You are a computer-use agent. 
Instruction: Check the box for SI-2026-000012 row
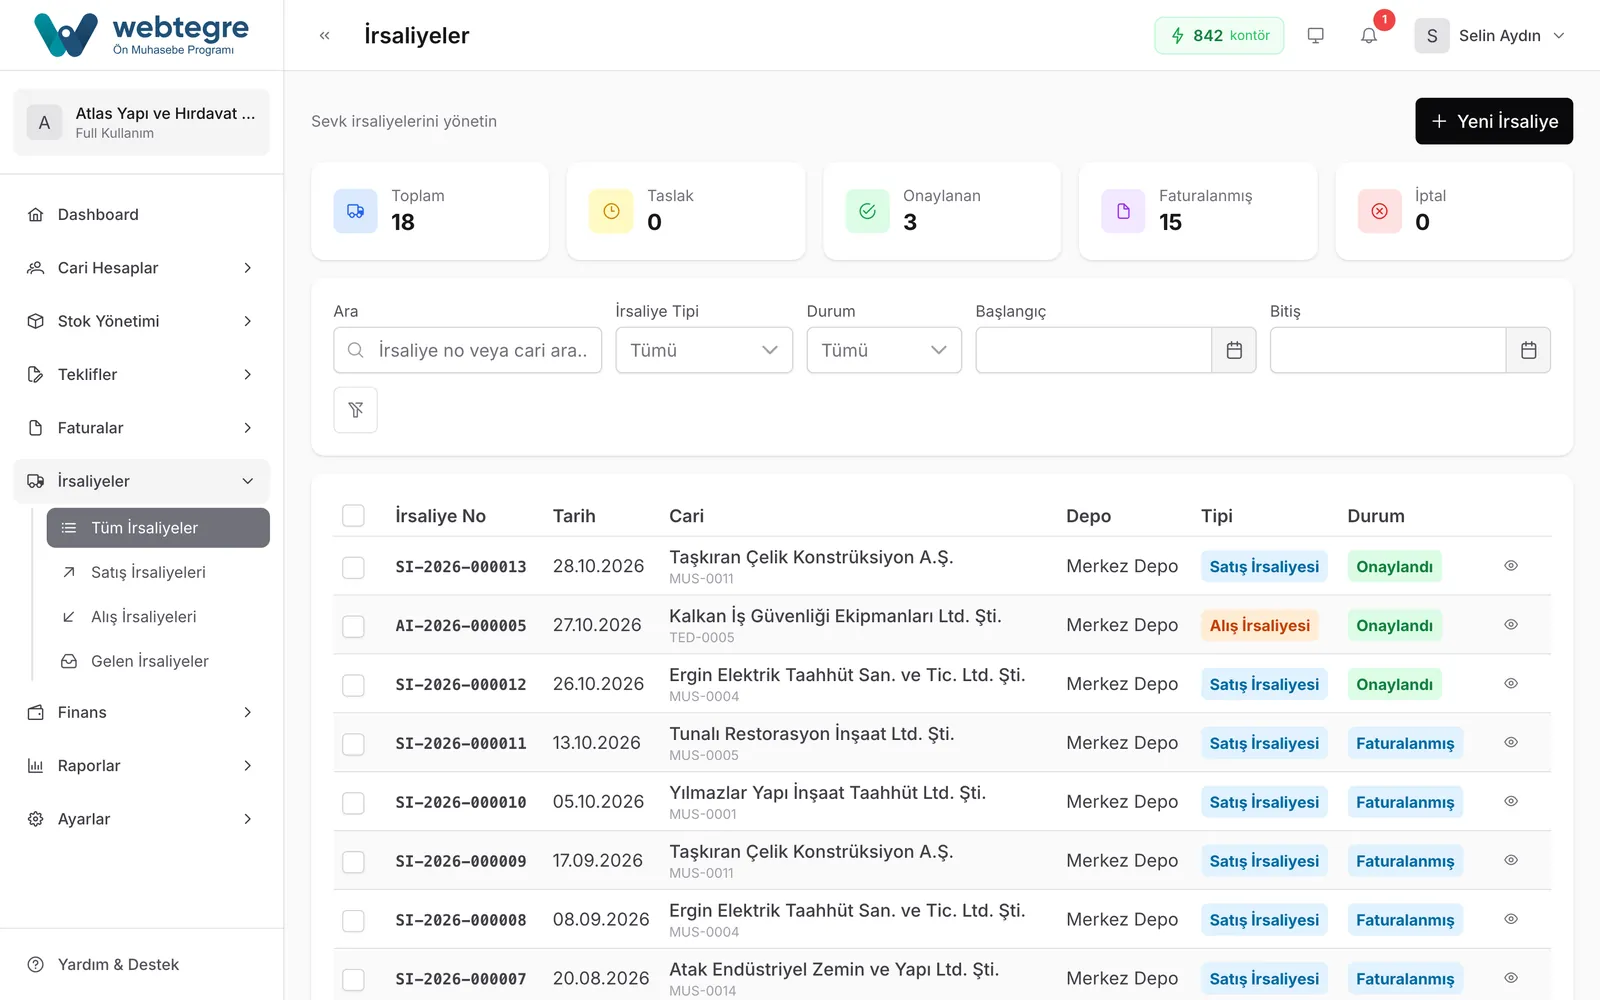tap(353, 685)
